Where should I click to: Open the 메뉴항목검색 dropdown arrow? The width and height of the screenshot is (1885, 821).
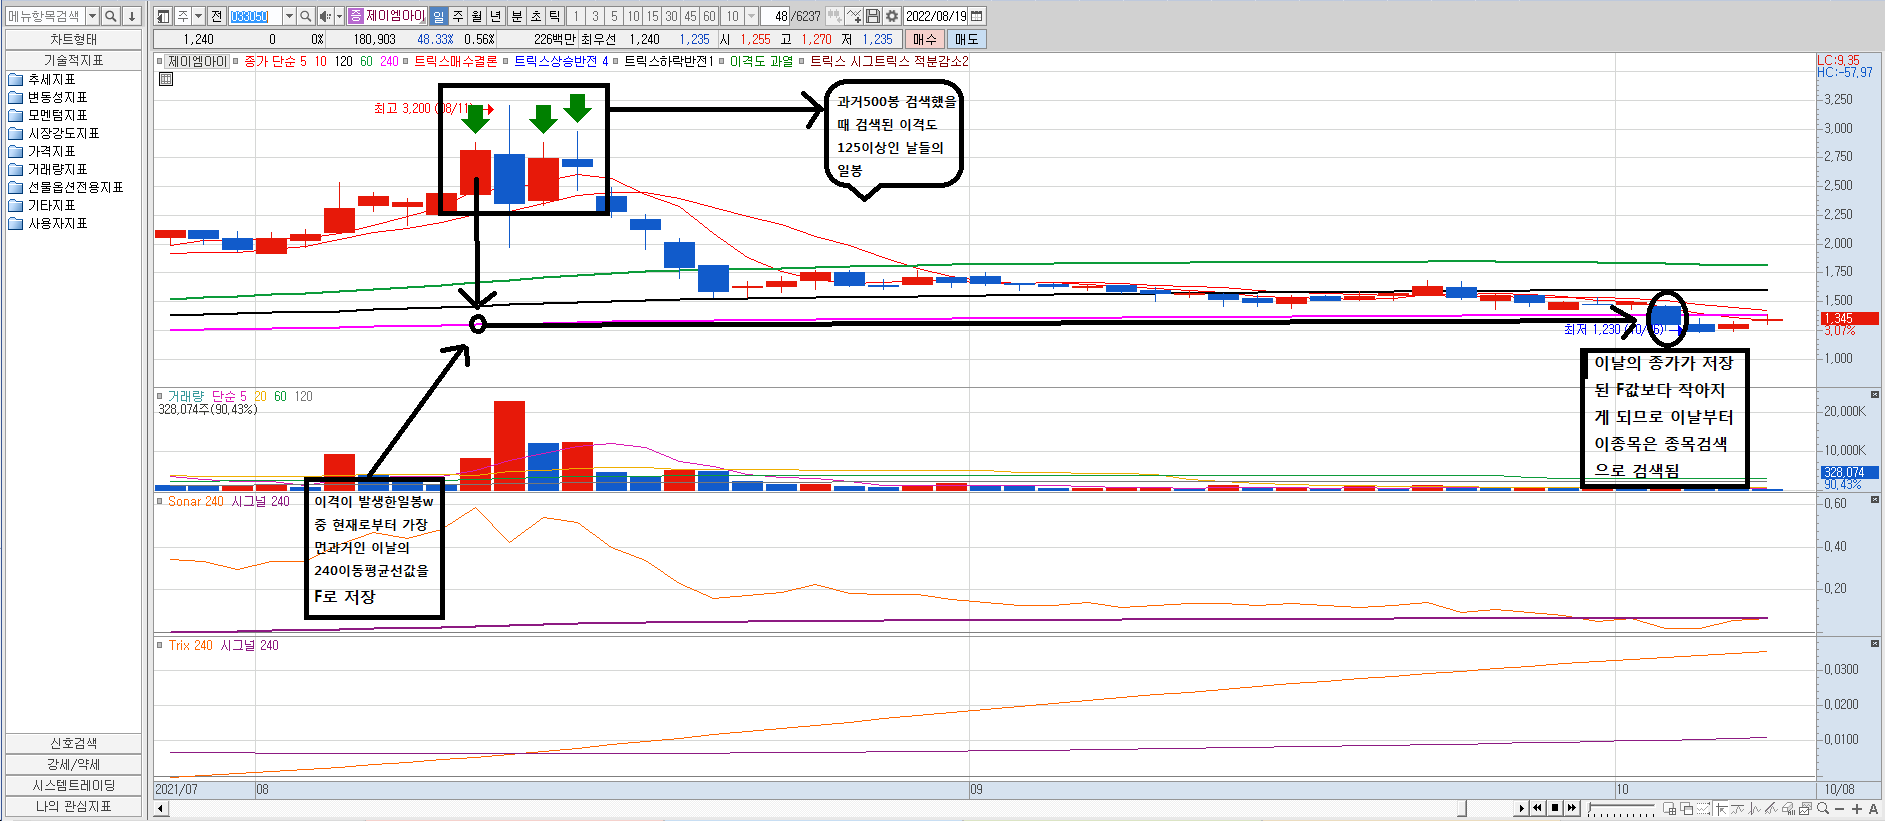[x=92, y=16]
